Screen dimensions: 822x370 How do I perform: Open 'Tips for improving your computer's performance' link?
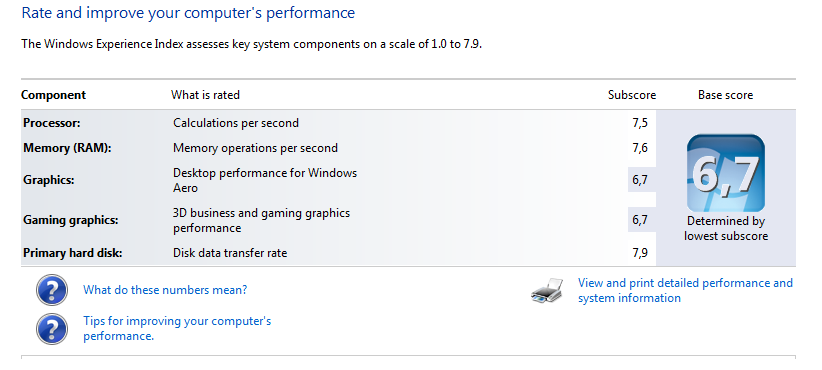click(x=177, y=329)
